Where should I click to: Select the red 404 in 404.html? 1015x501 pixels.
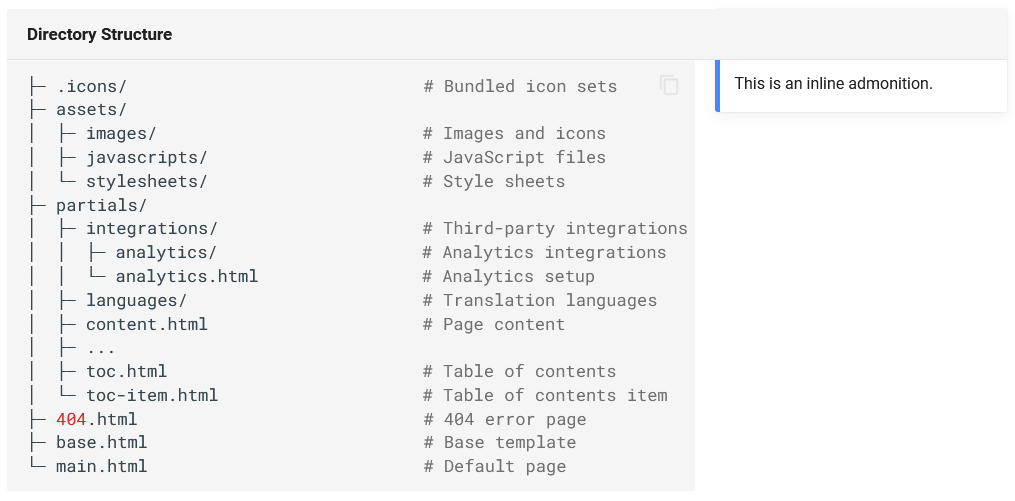(71, 419)
